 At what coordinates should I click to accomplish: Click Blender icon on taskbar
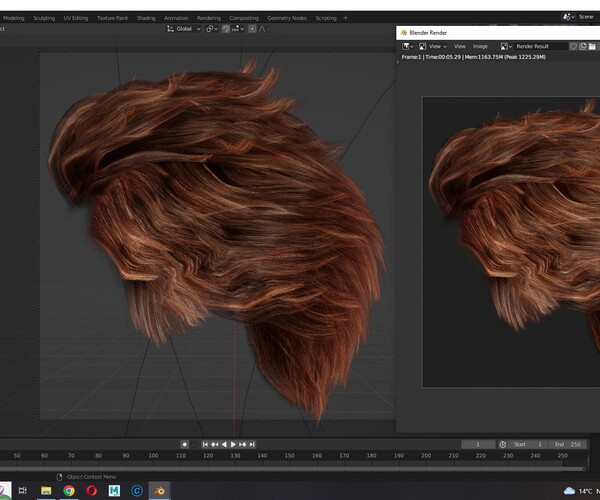click(160, 490)
